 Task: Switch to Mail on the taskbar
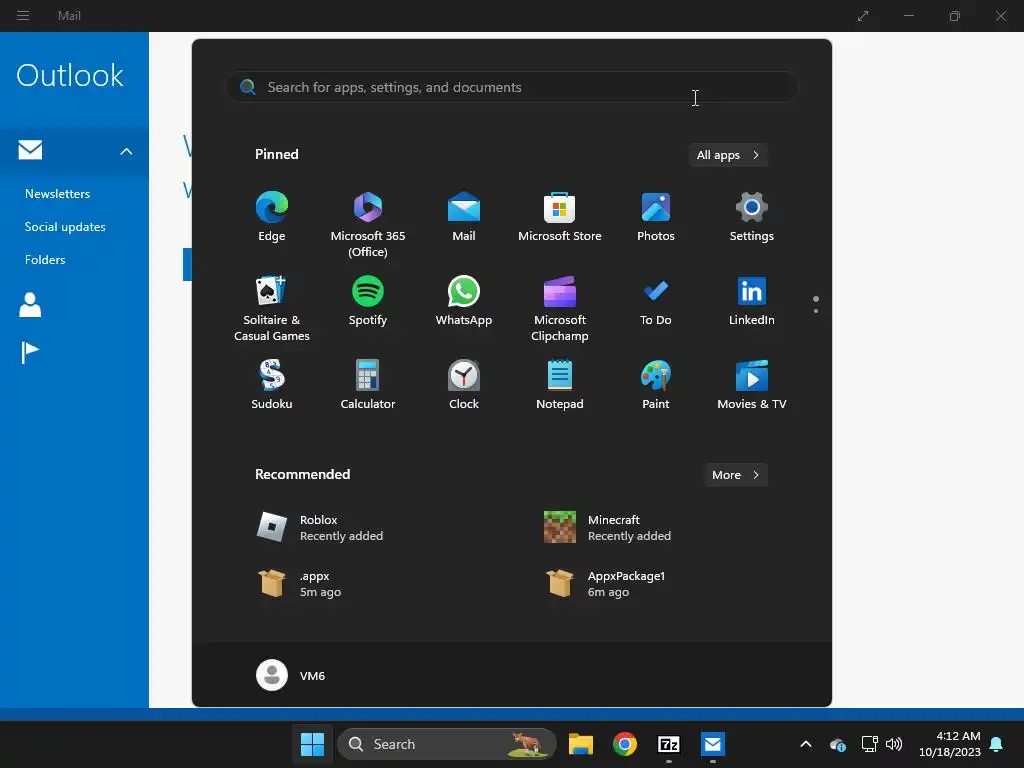pos(712,744)
